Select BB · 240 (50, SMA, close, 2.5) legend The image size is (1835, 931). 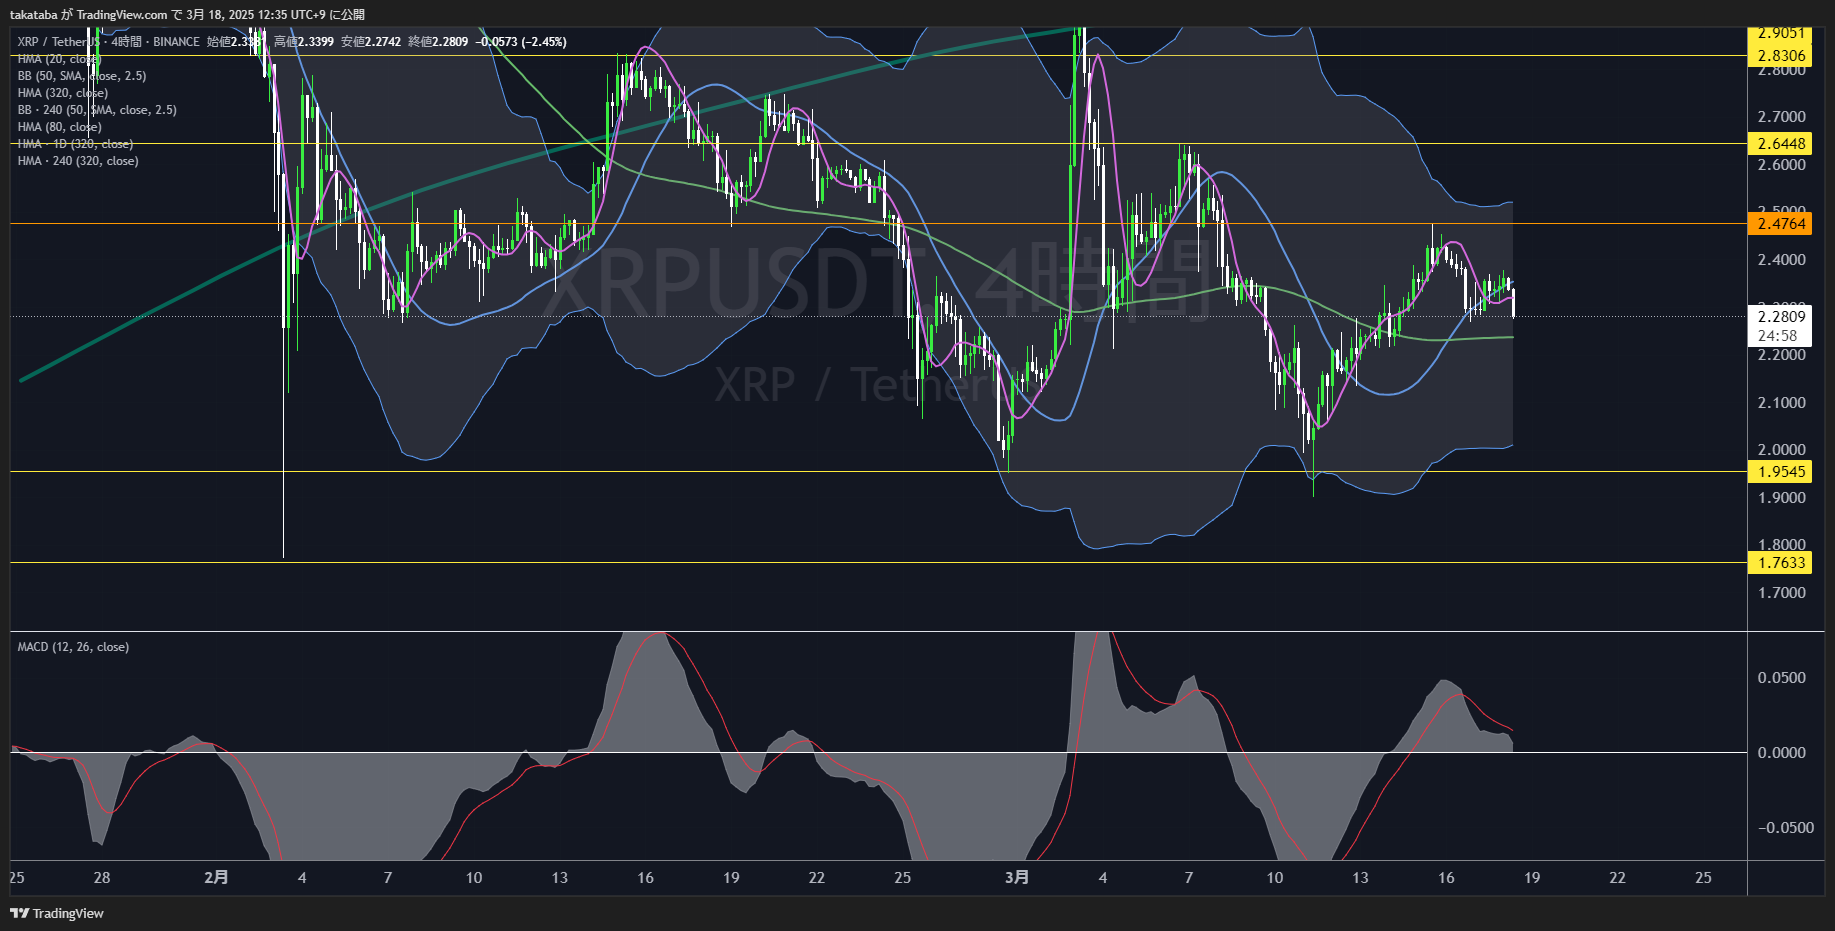(97, 110)
